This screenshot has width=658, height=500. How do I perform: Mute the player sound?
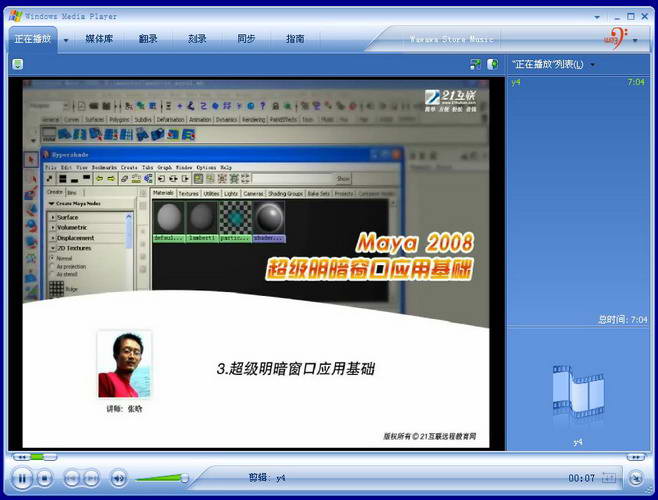[119, 478]
